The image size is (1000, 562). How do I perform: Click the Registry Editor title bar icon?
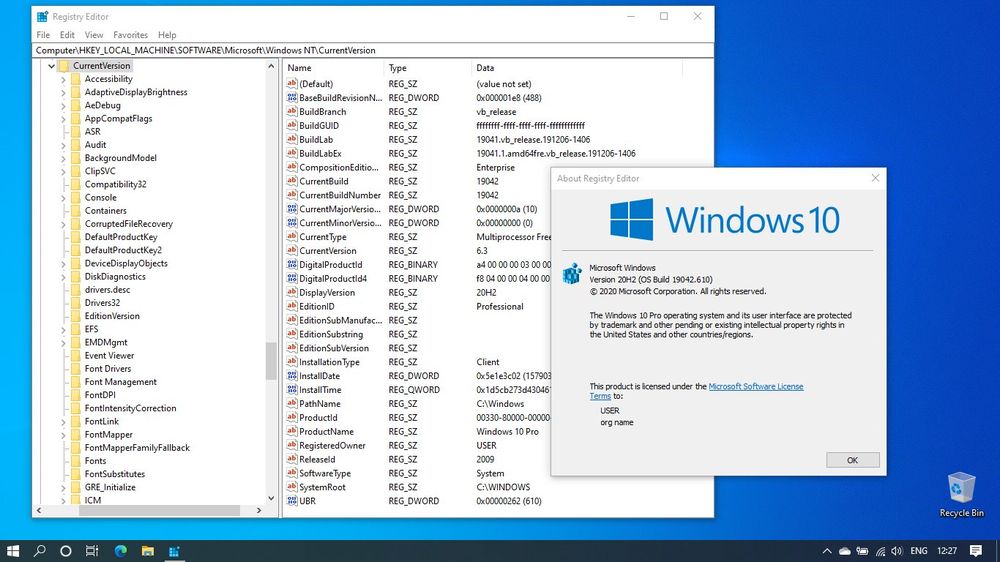click(42, 17)
